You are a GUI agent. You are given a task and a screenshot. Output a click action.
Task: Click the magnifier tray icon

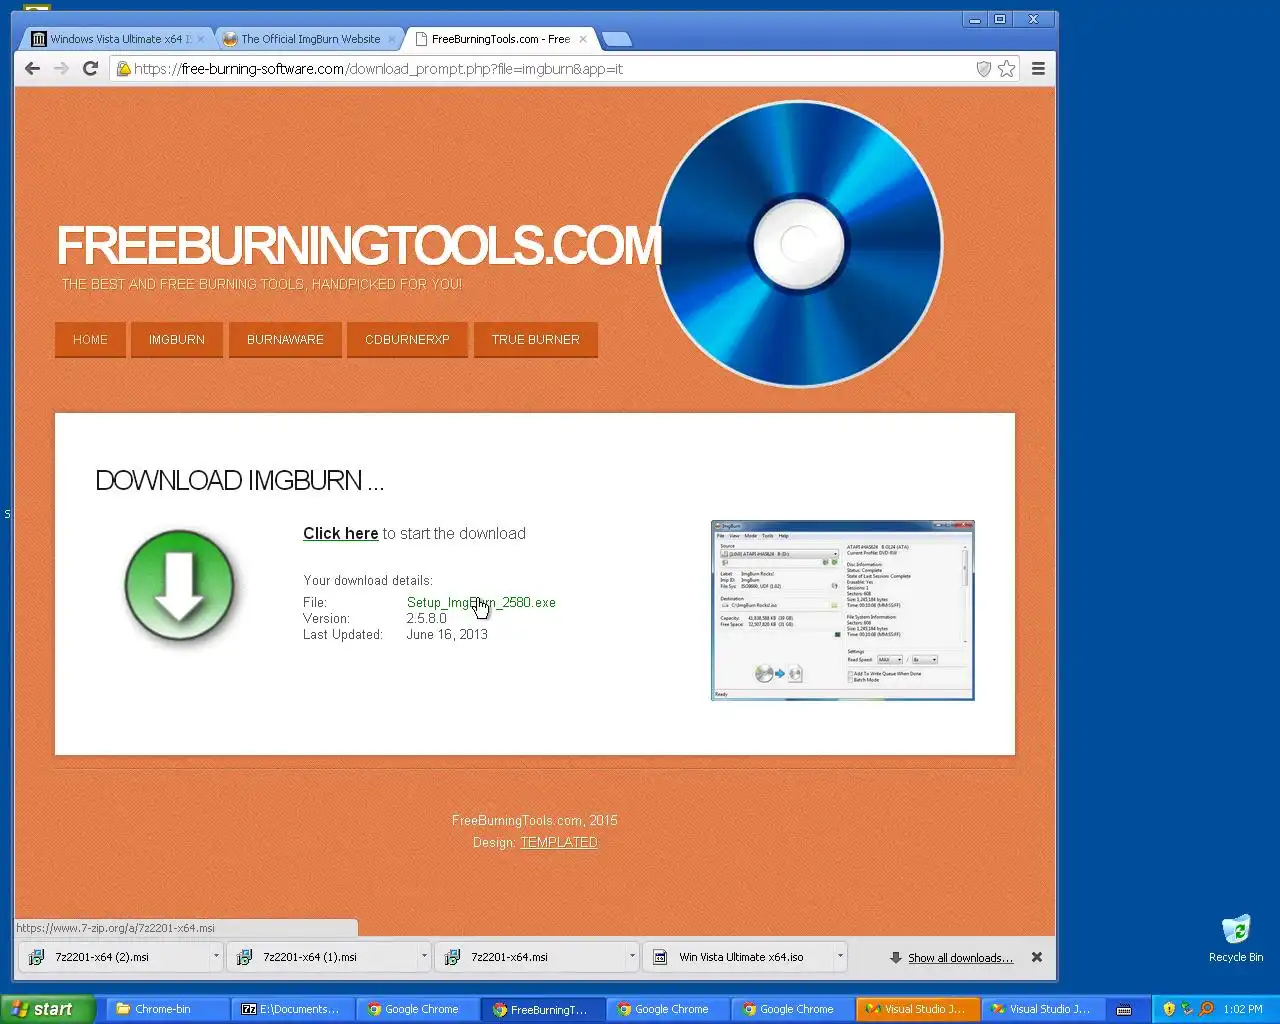(x=1206, y=1009)
